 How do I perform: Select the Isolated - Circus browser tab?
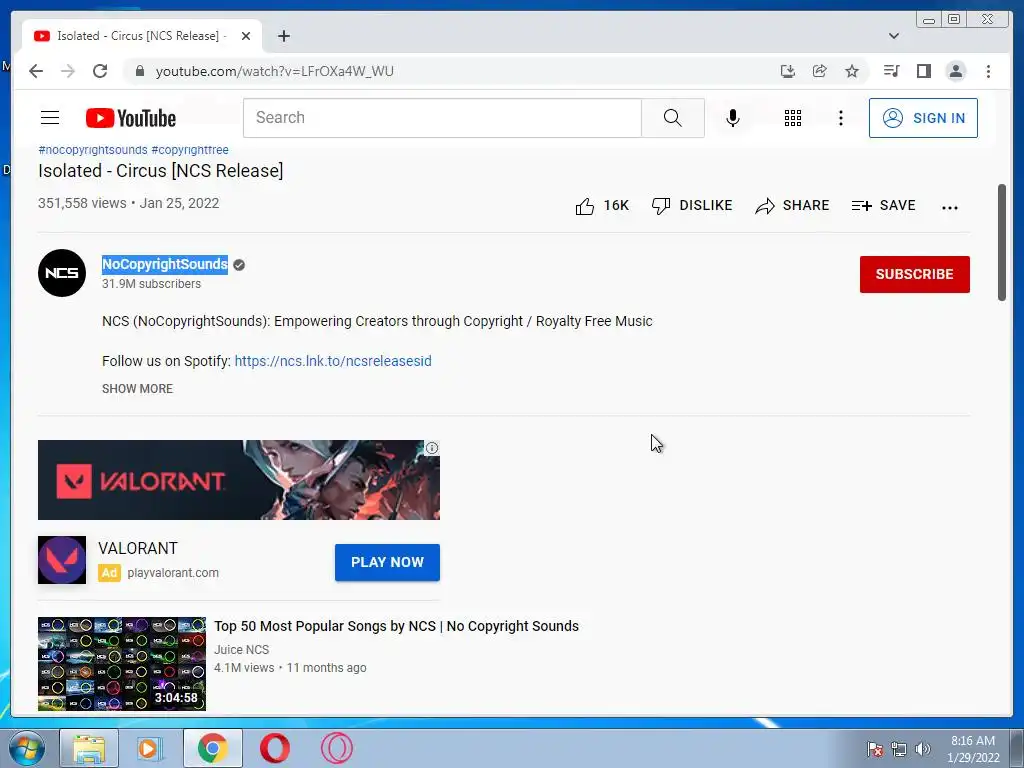click(140, 36)
